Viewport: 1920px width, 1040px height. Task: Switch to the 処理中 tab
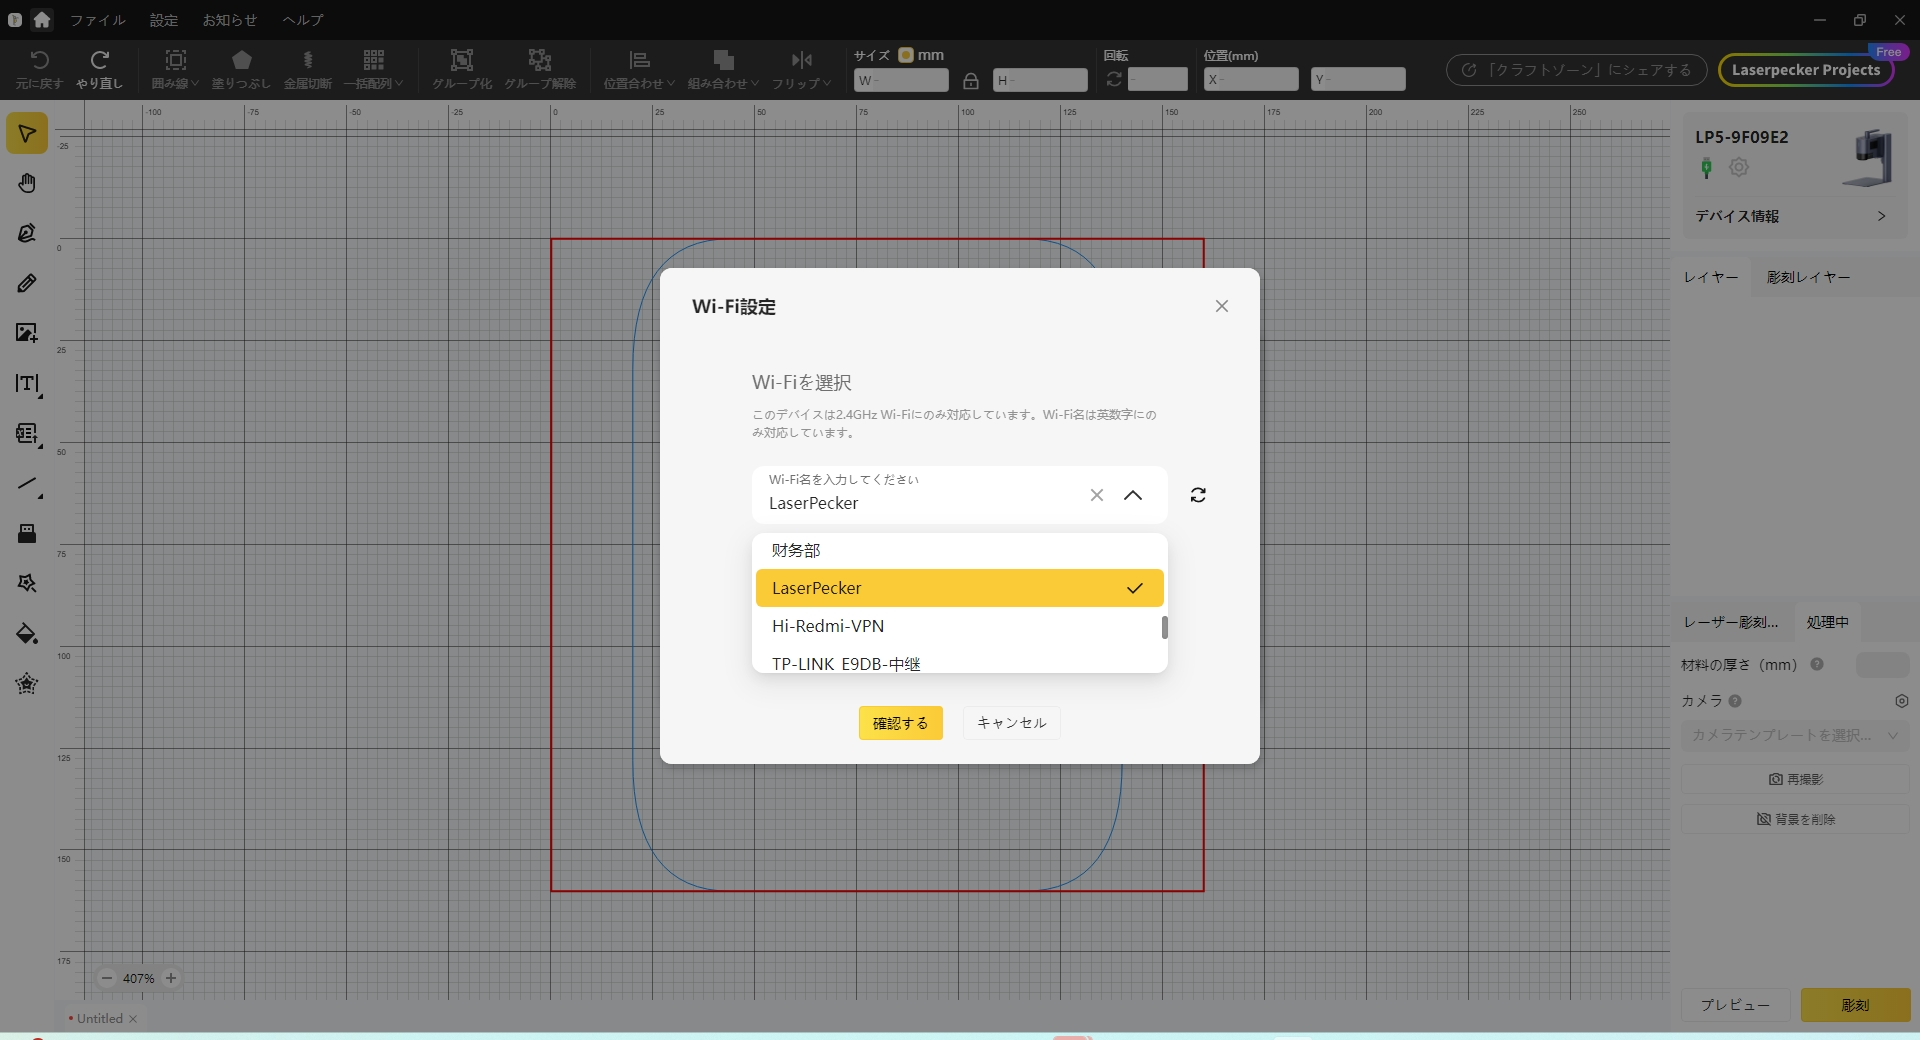click(1827, 622)
